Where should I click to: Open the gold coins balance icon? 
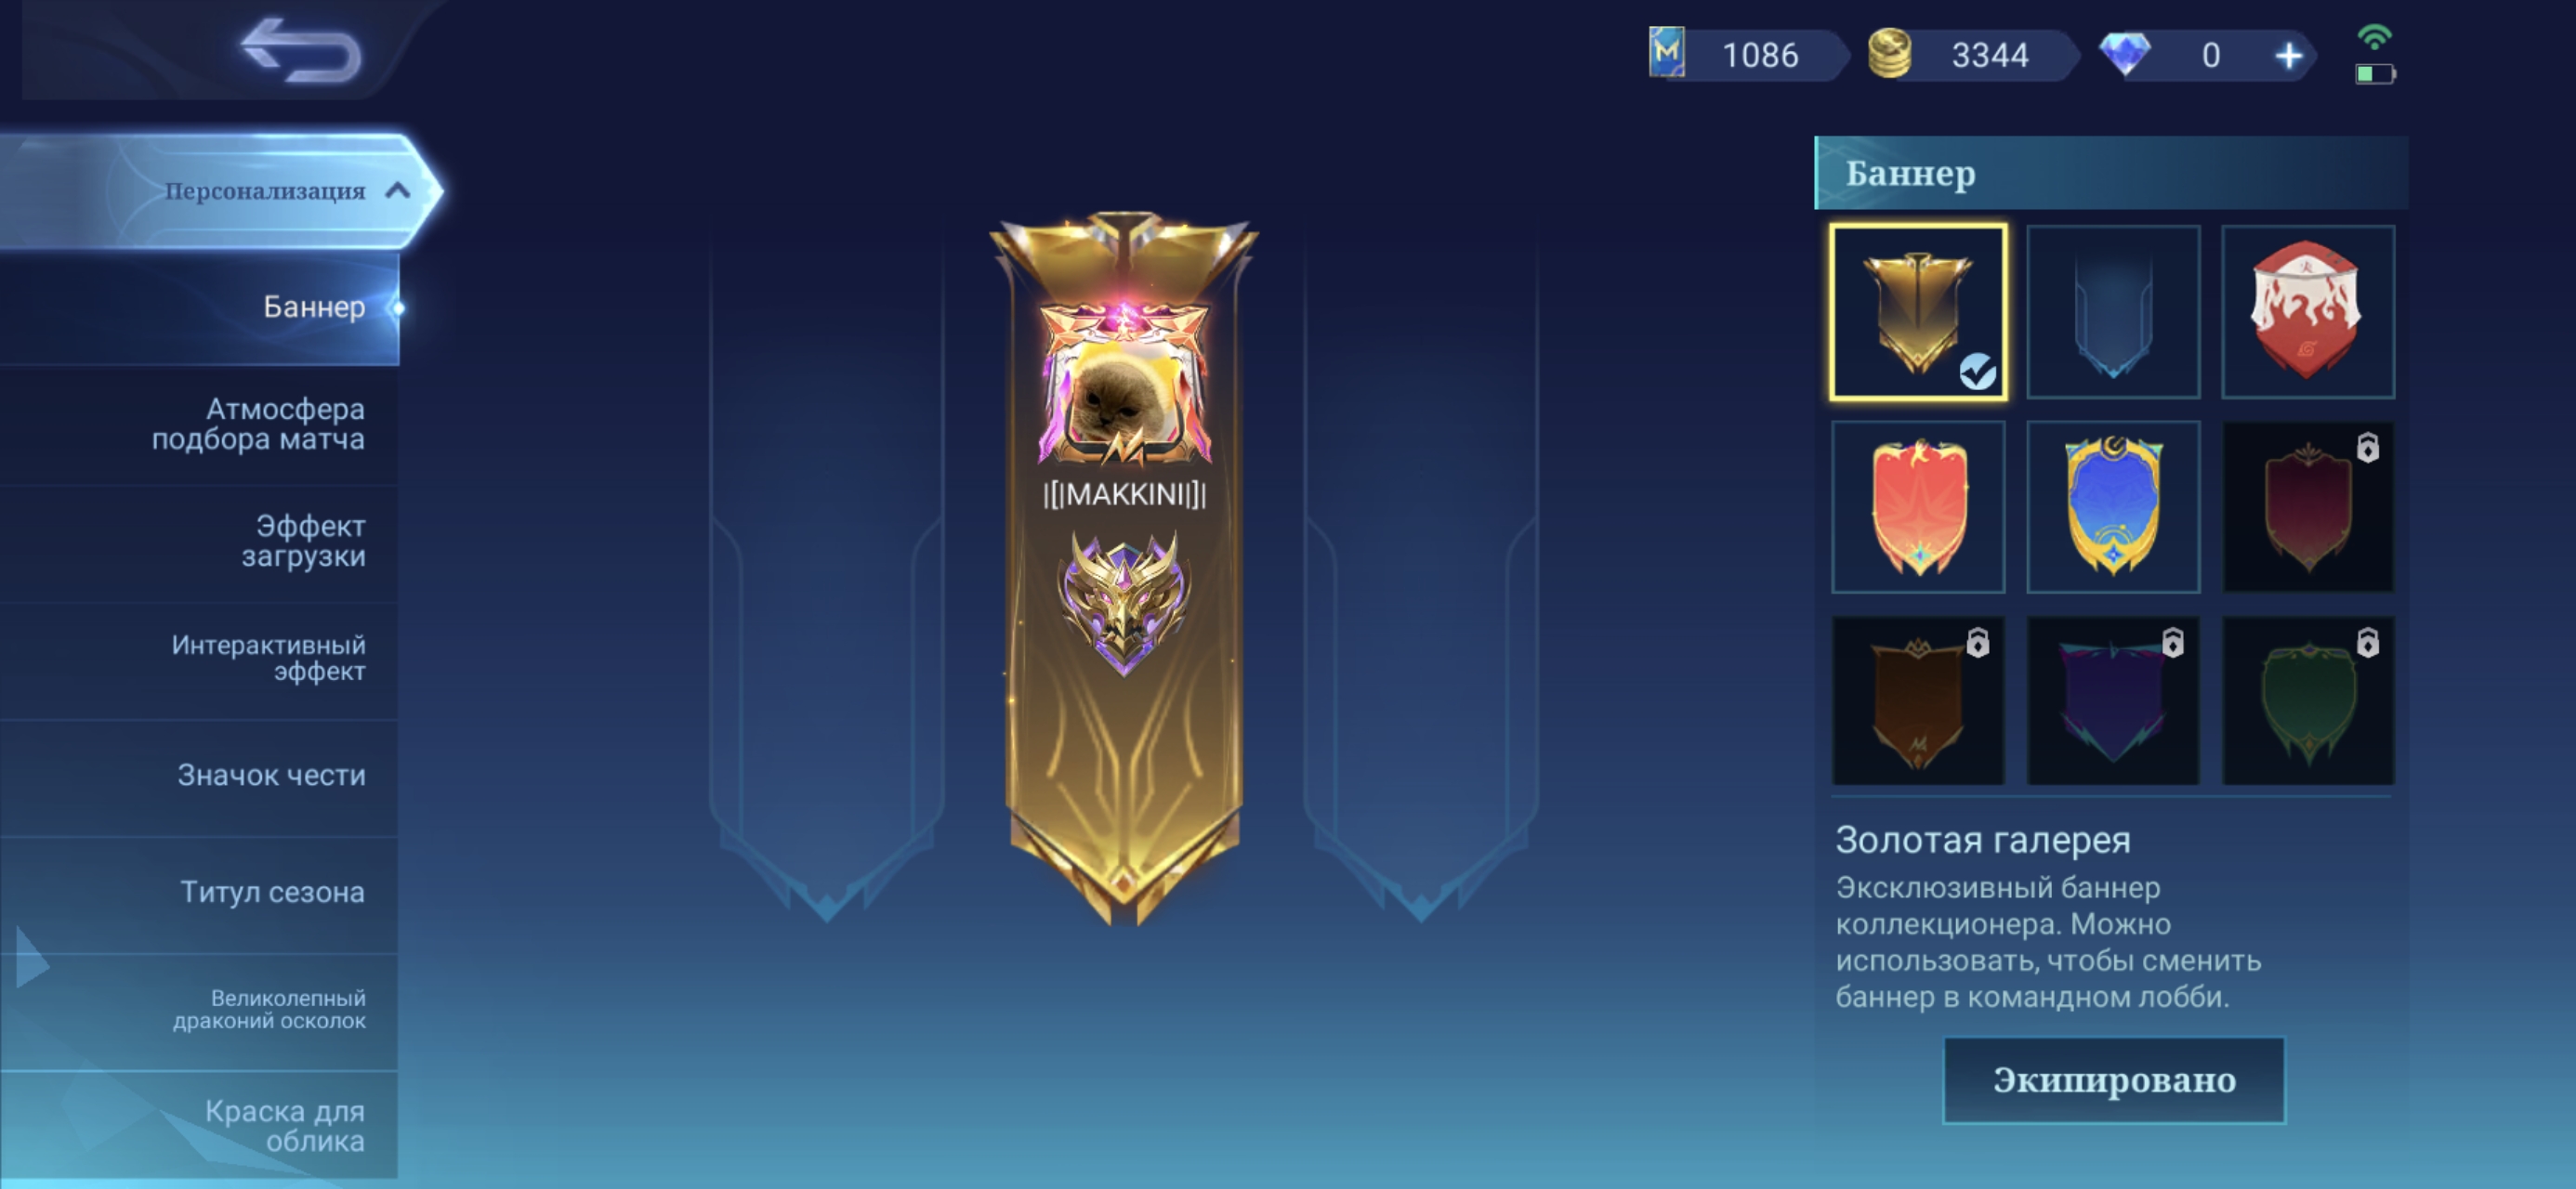coord(1889,54)
